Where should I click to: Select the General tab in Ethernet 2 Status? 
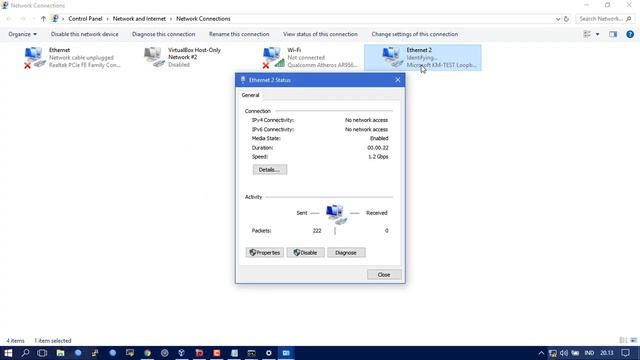[x=250, y=95]
